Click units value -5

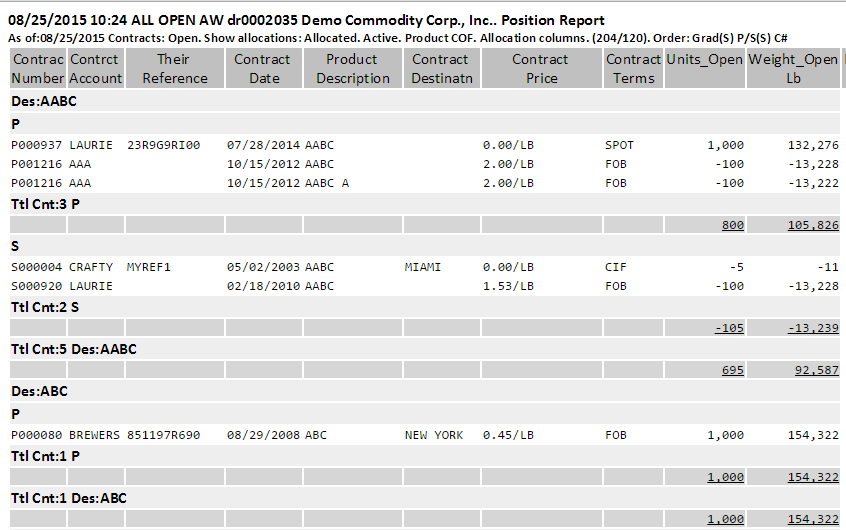[x=736, y=267]
